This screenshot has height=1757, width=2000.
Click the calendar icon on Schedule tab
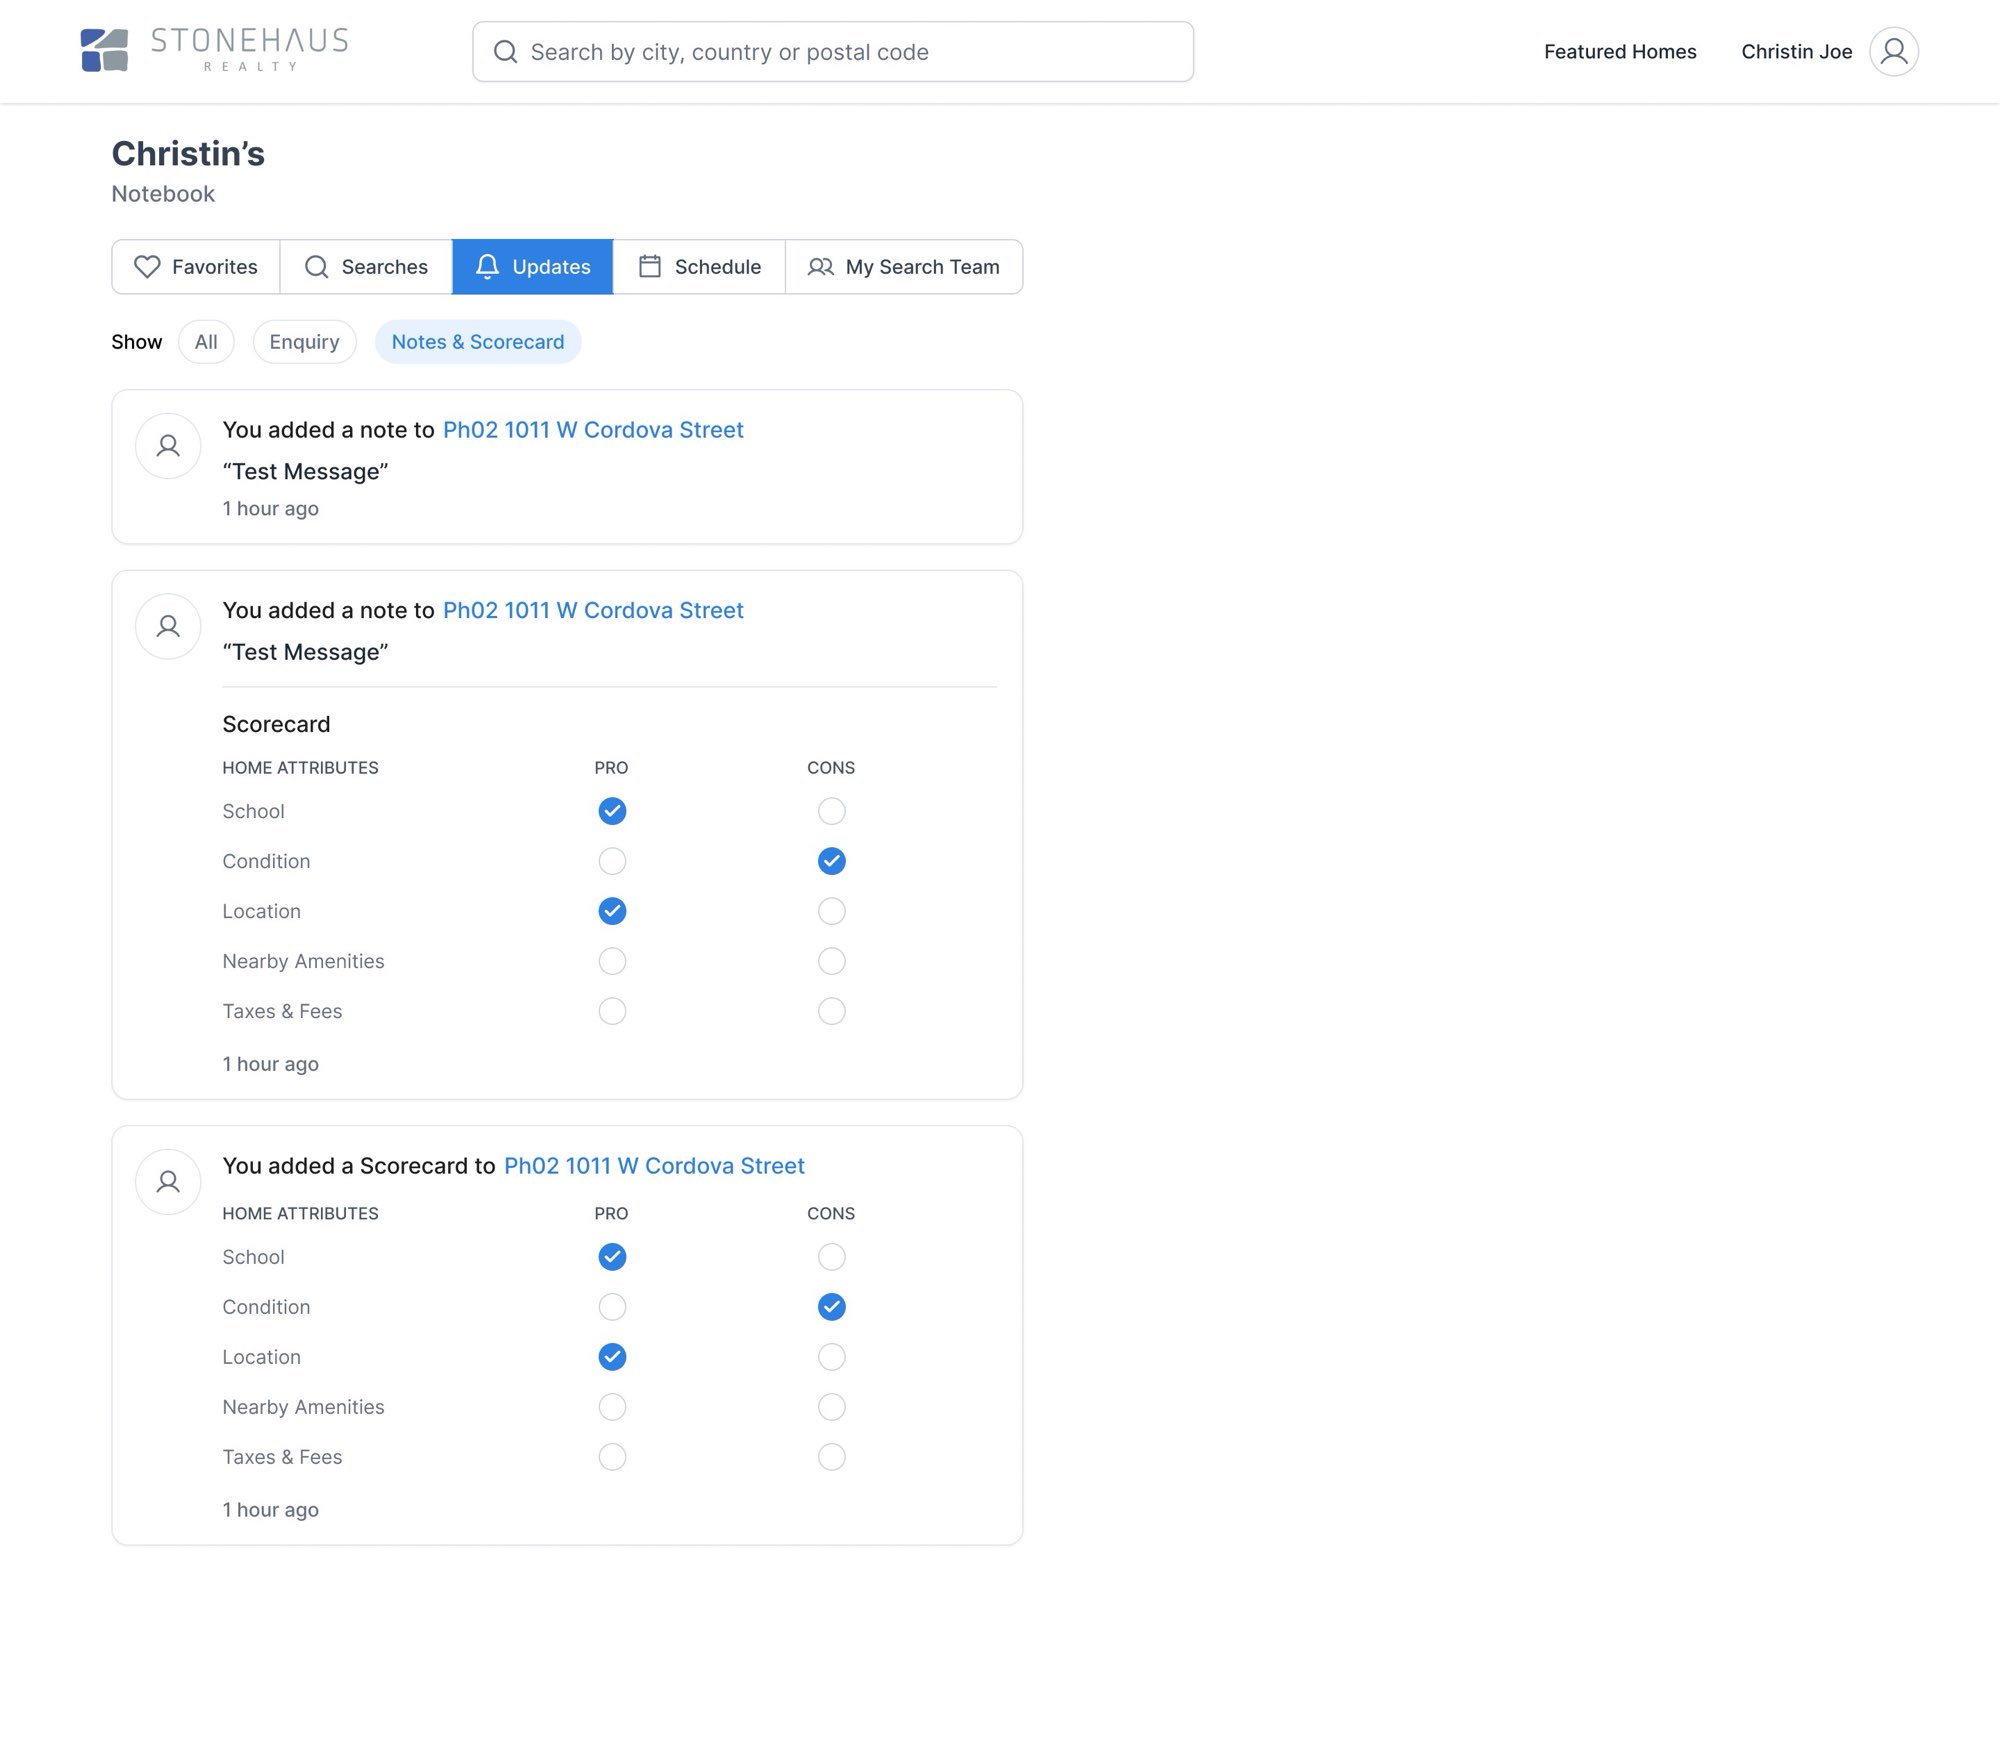coord(650,266)
